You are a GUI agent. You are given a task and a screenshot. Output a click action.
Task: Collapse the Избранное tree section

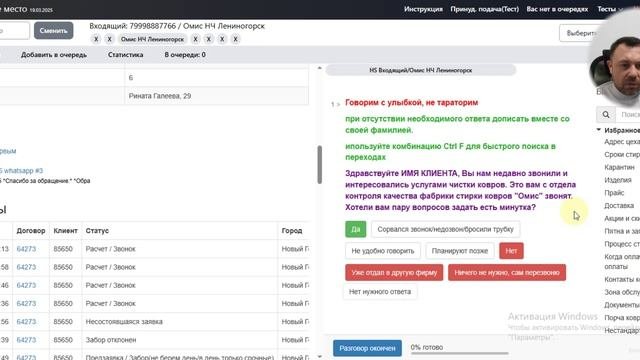click(599, 130)
